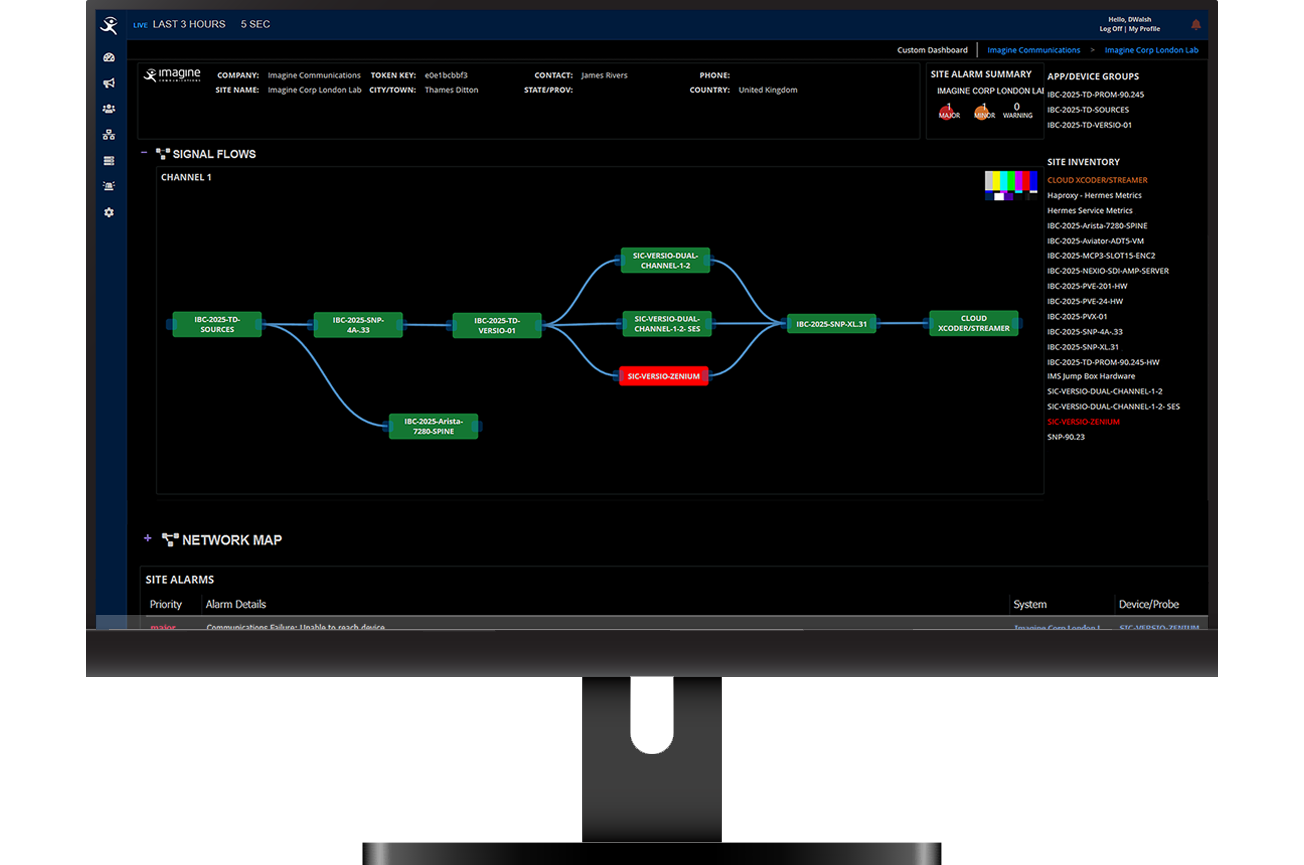Open the Last 3 Hours time range selector
This screenshot has height=865, width=1304.
tap(189, 24)
